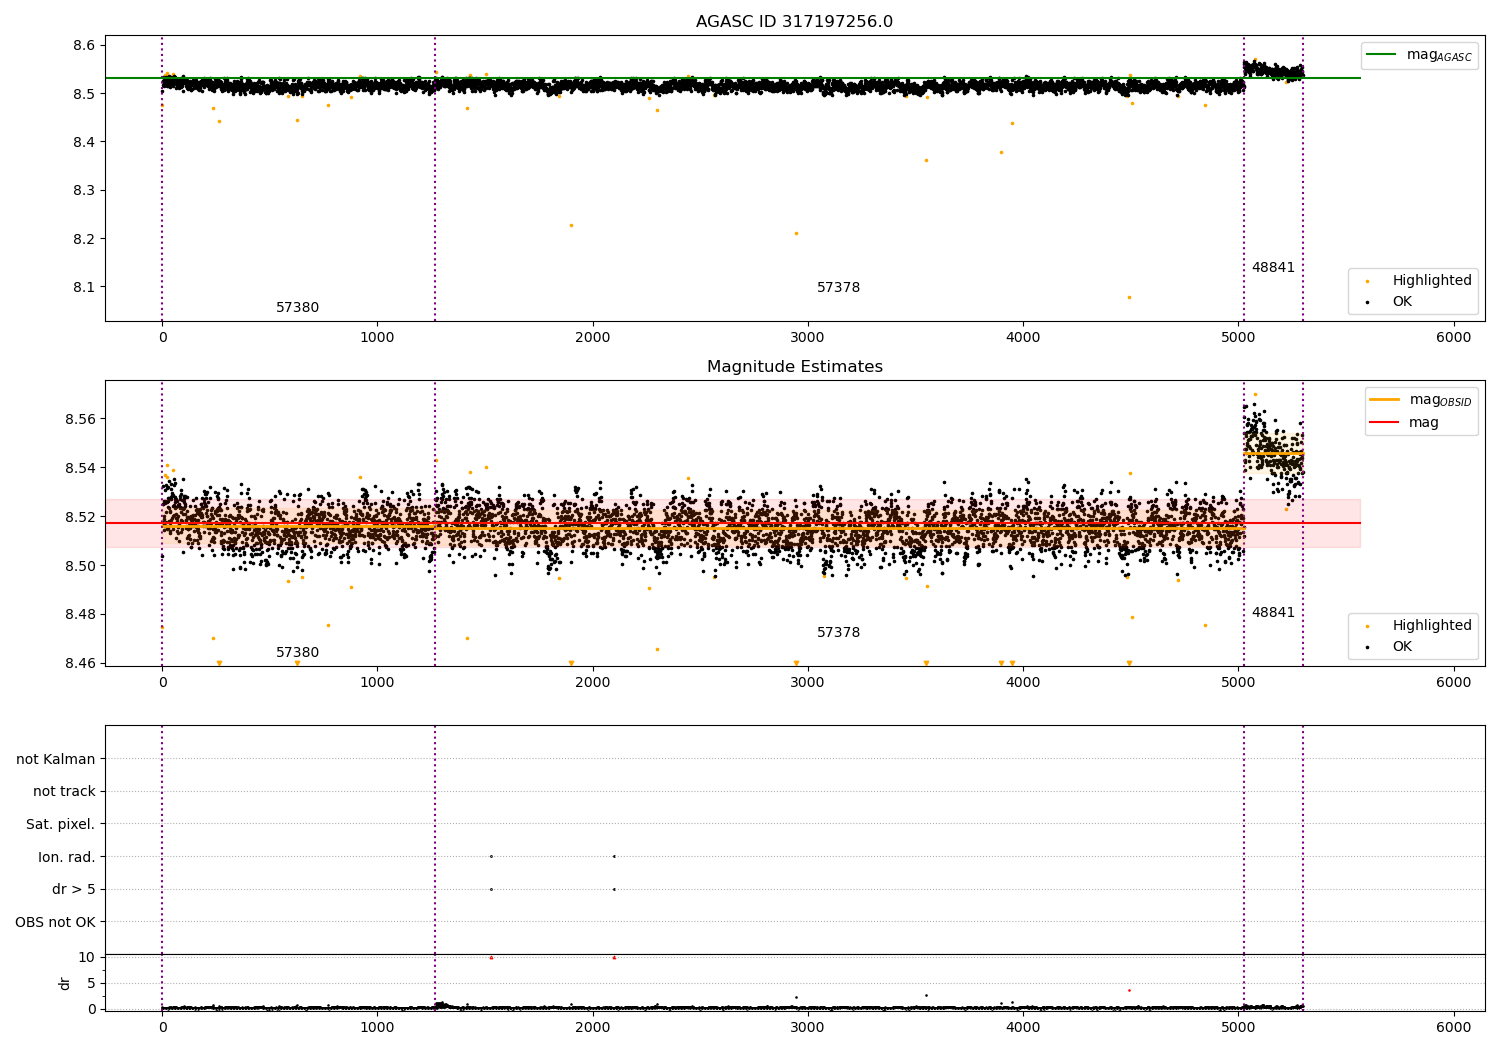Click obsid label 48841 in the AGASC ID plot
1500x1050 pixels.
click(1273, 268)
